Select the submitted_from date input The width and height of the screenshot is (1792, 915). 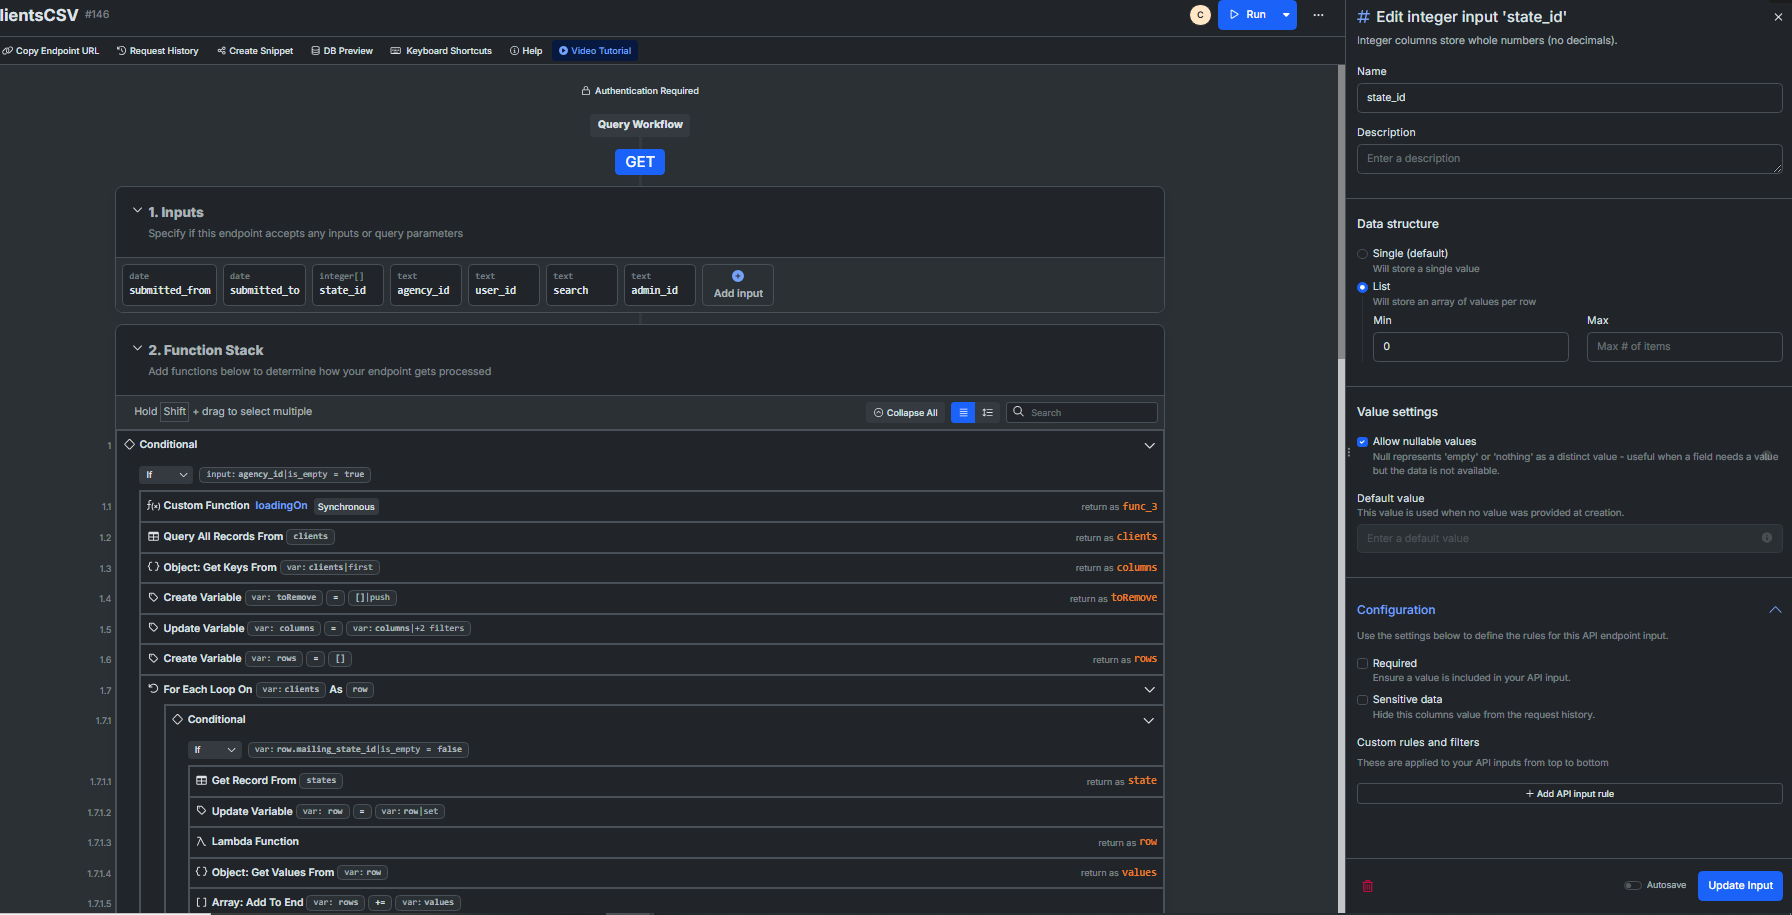170,284
